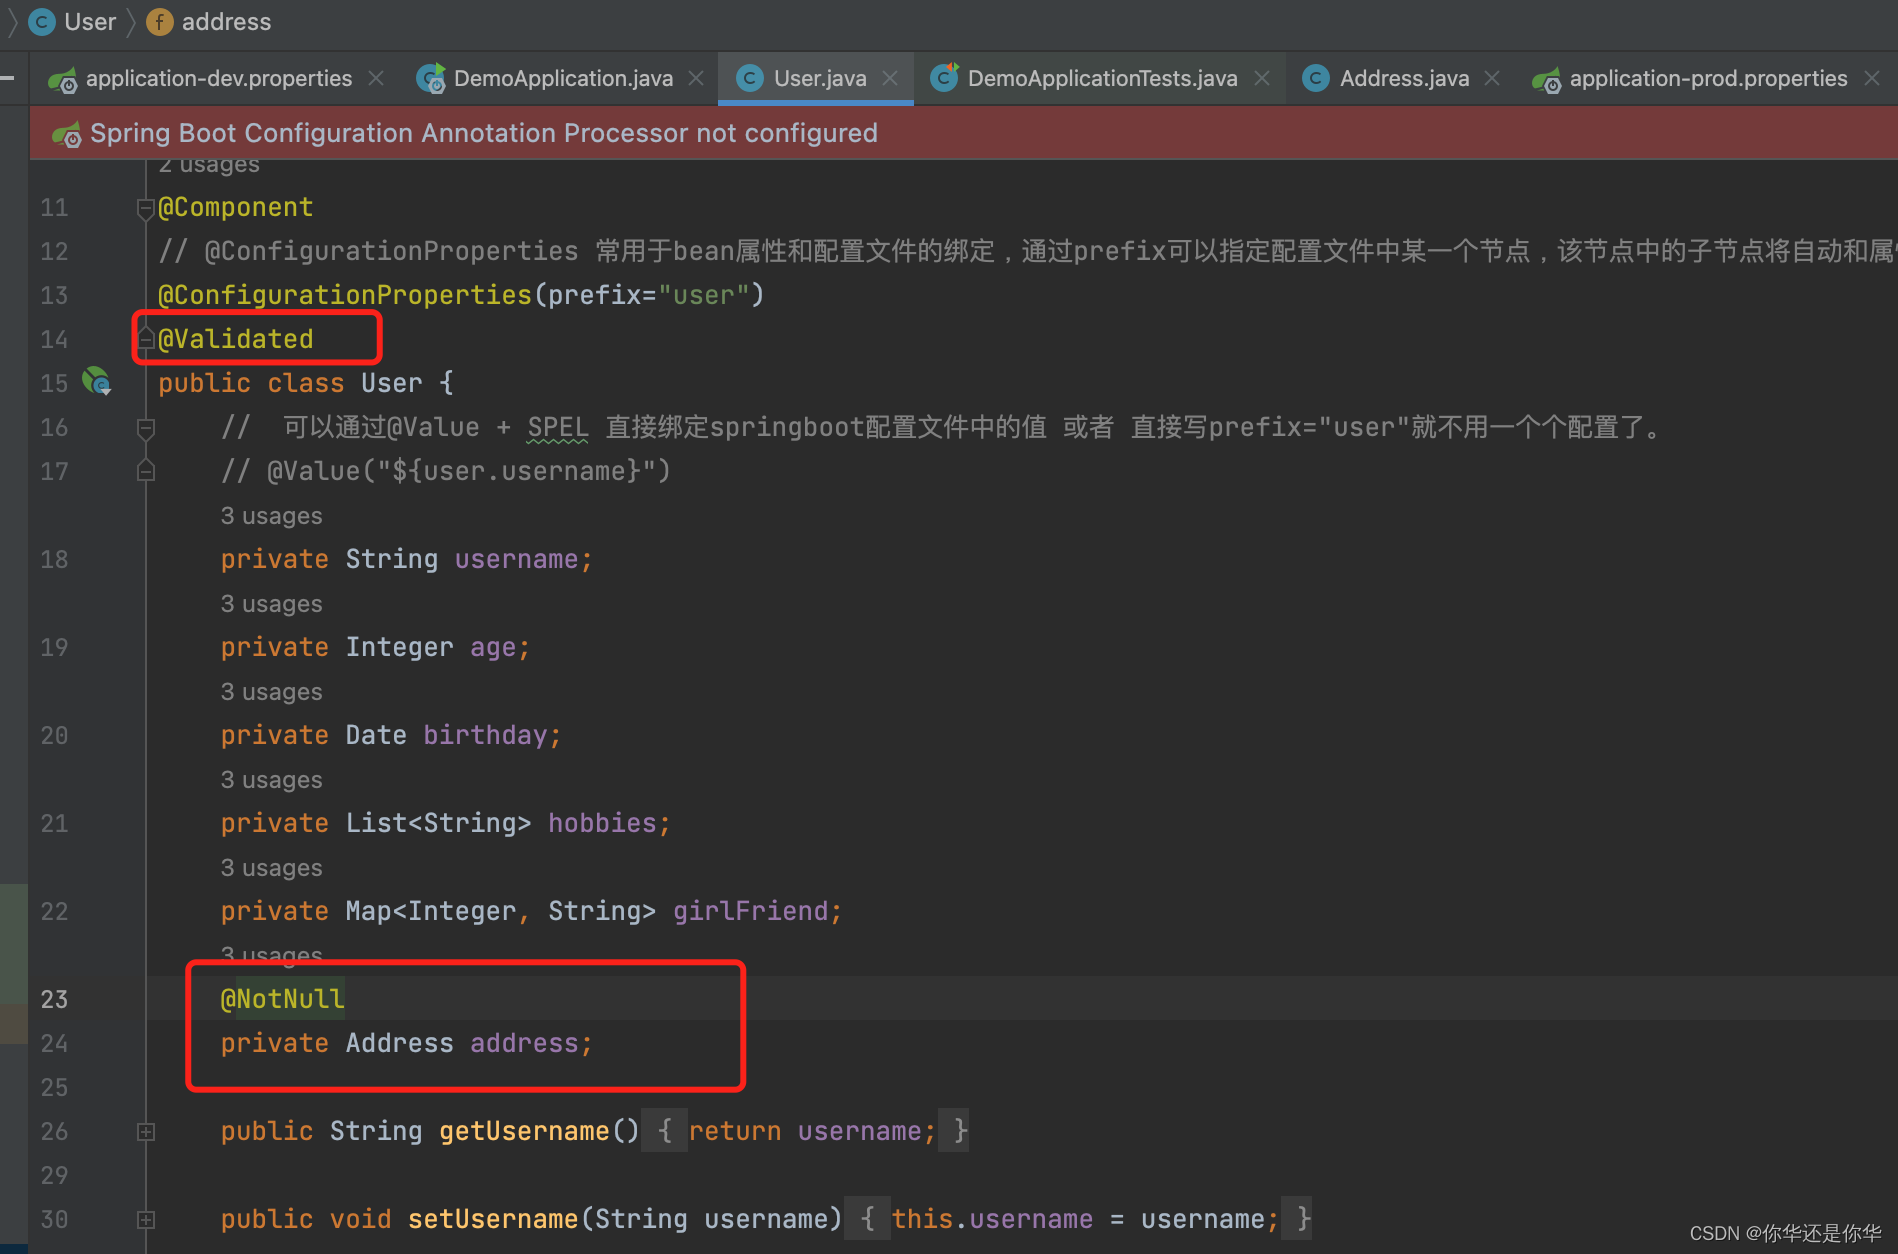Click the '3 usages' hint above birthday field
This screenshot has height=1254, width=1898.
tap(271, 692)
